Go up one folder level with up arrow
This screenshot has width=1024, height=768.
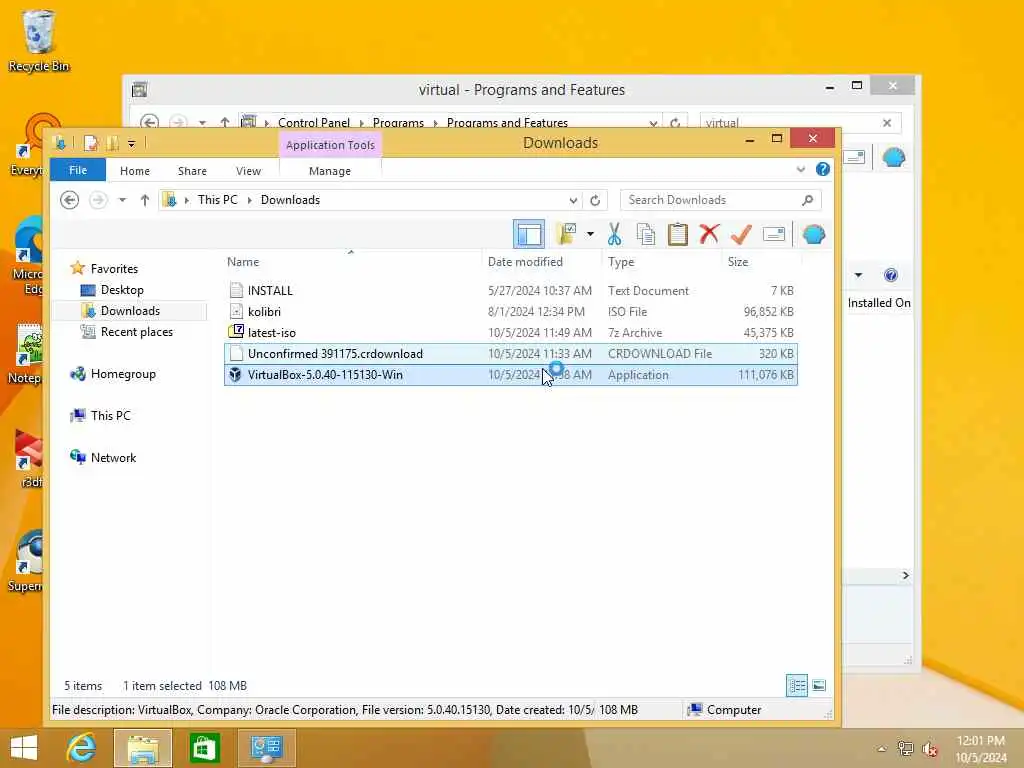[144, 200]
